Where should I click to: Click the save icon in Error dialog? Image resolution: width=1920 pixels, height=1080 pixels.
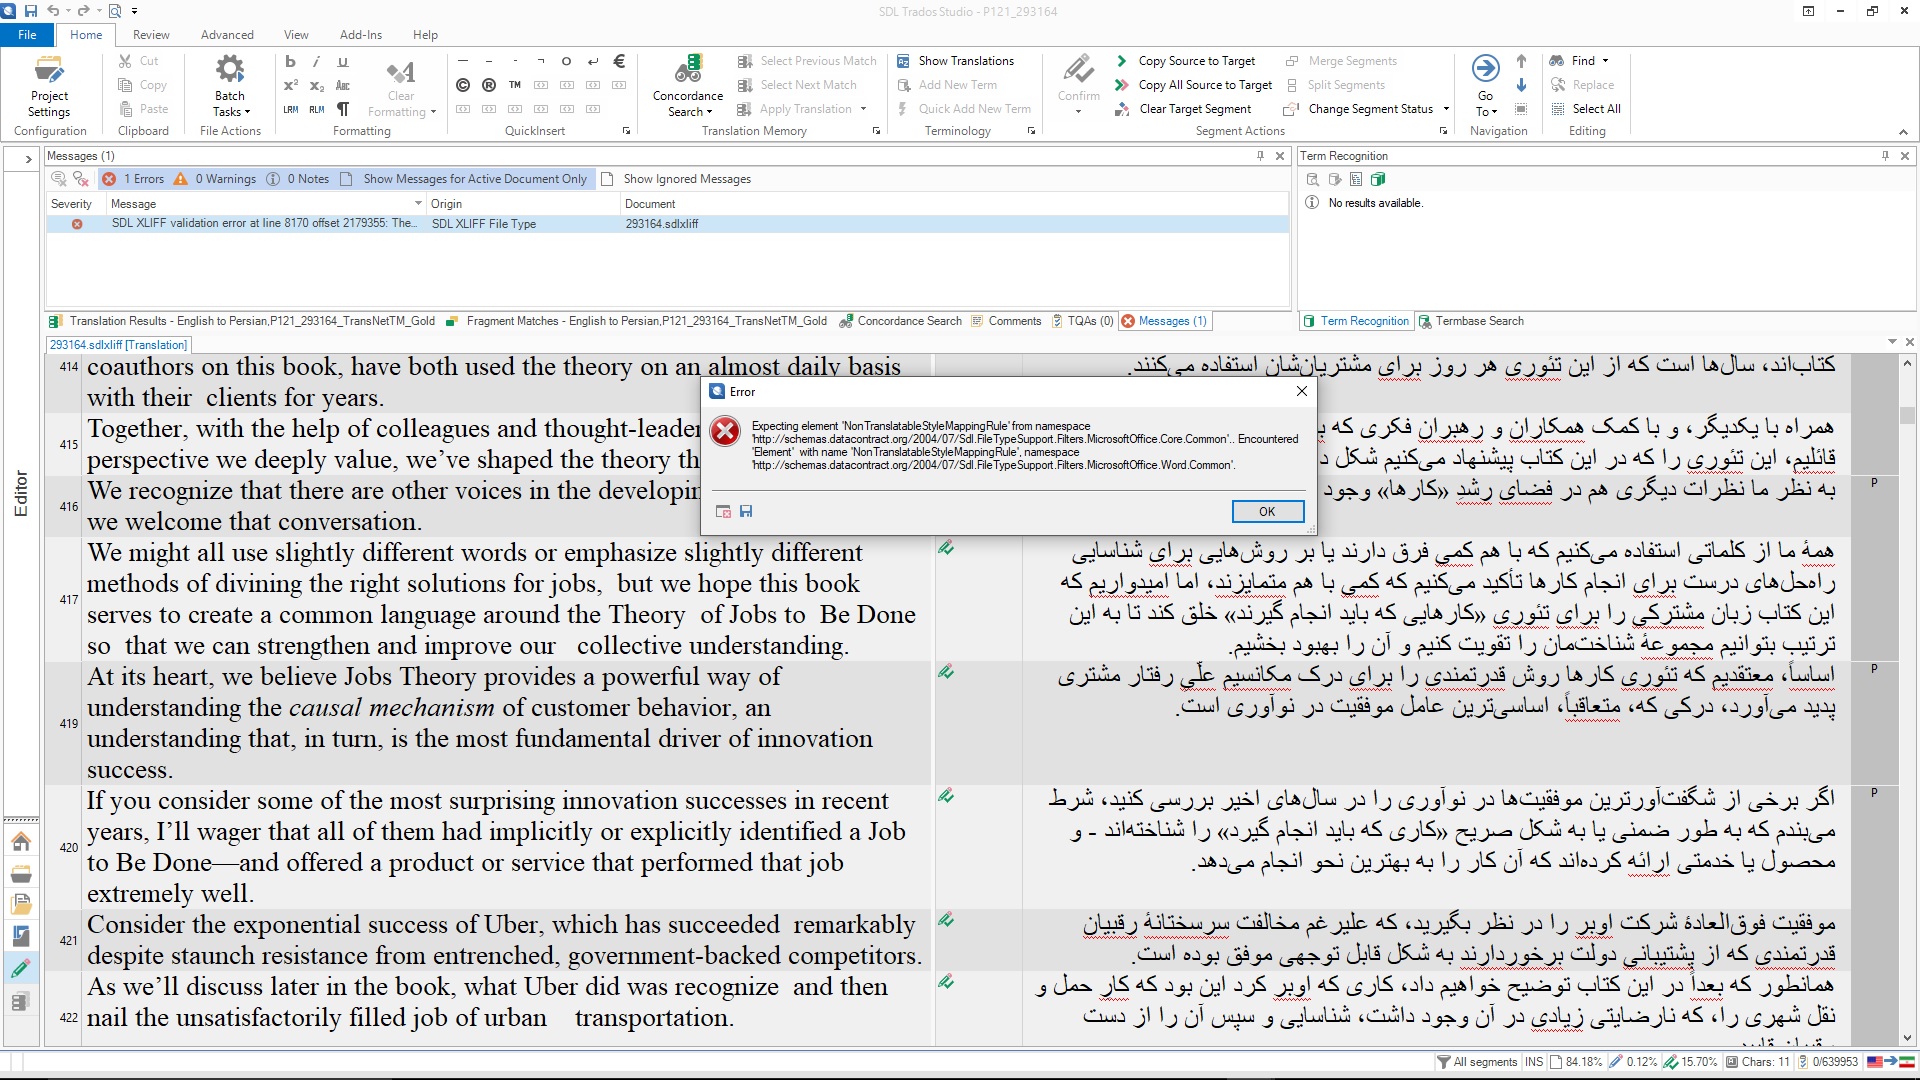click(746, 511)
